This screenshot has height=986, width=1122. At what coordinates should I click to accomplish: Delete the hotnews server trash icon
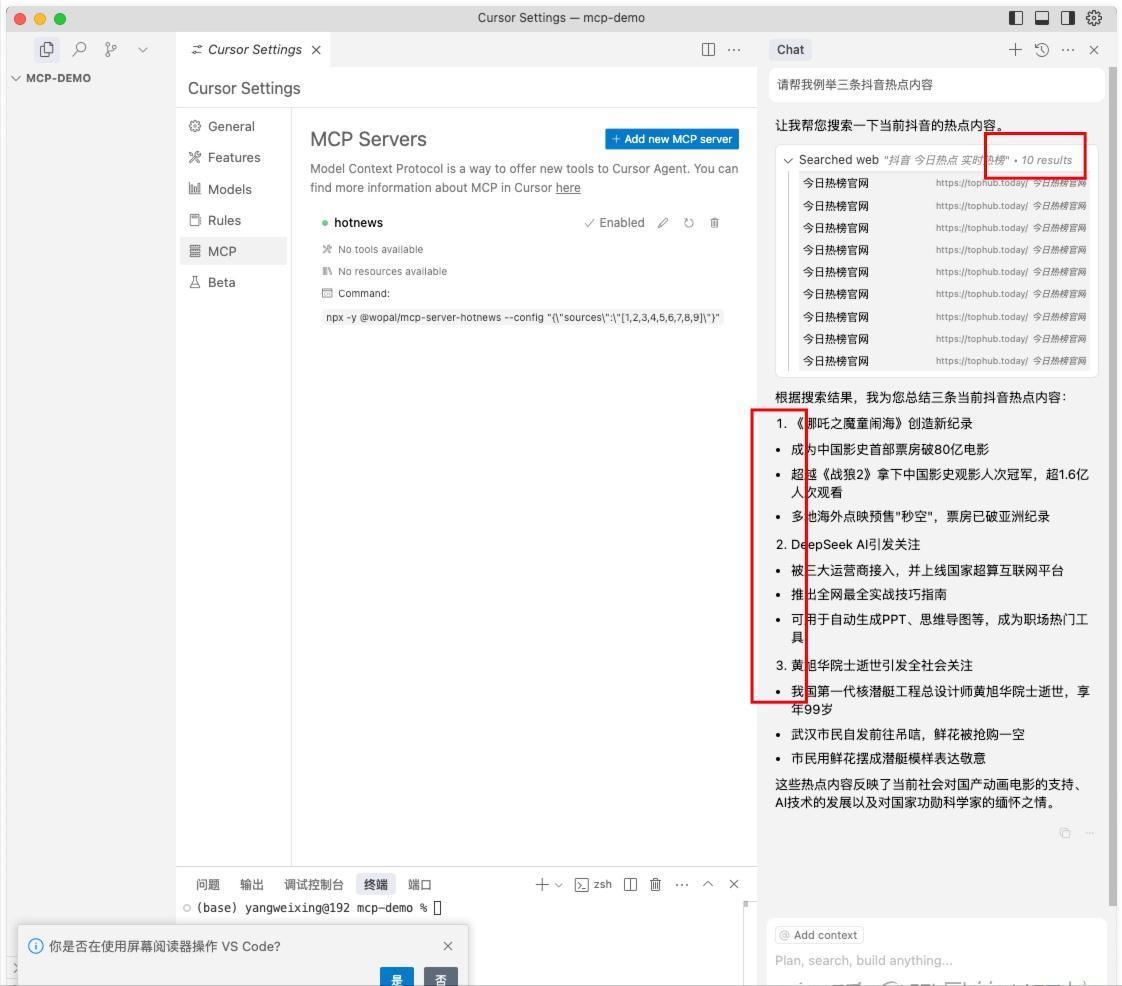pyautogui.click(x=714, y=223)
